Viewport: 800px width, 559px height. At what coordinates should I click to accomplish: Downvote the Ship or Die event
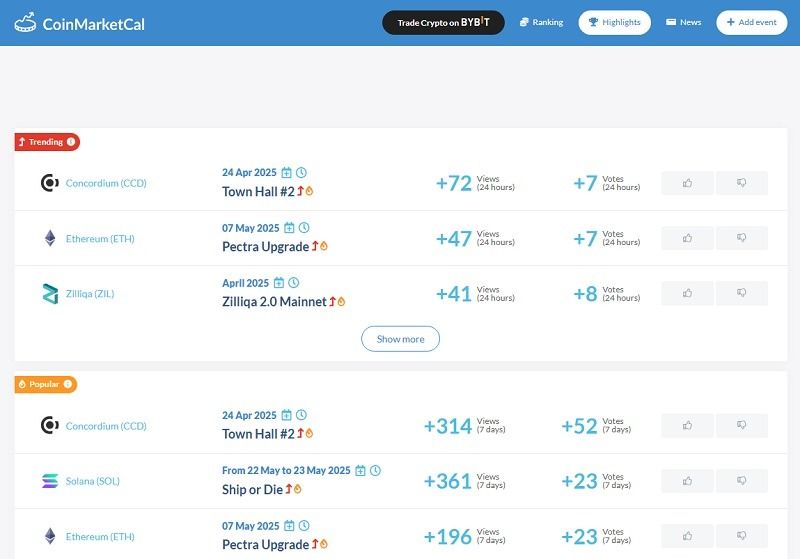point(742,480)
